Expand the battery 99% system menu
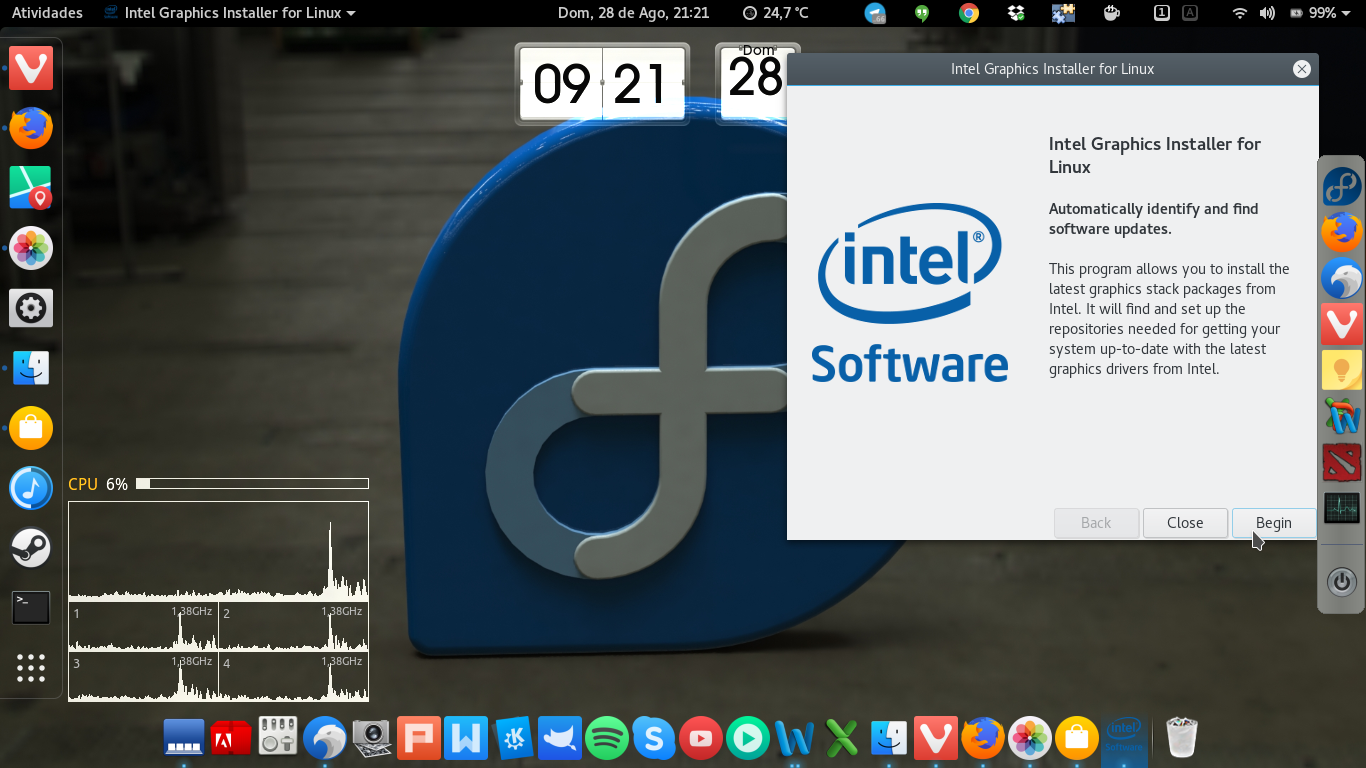This screenshot has height=768, width=1366. tap(1322, 13)
